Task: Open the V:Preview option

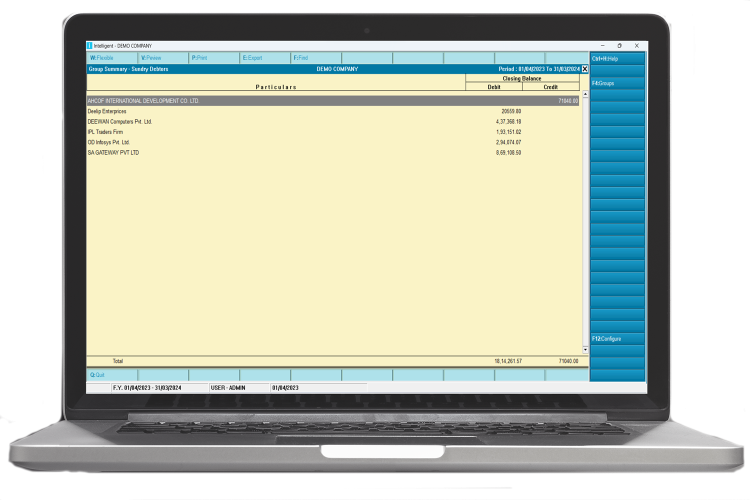Action: coord(163,58)
